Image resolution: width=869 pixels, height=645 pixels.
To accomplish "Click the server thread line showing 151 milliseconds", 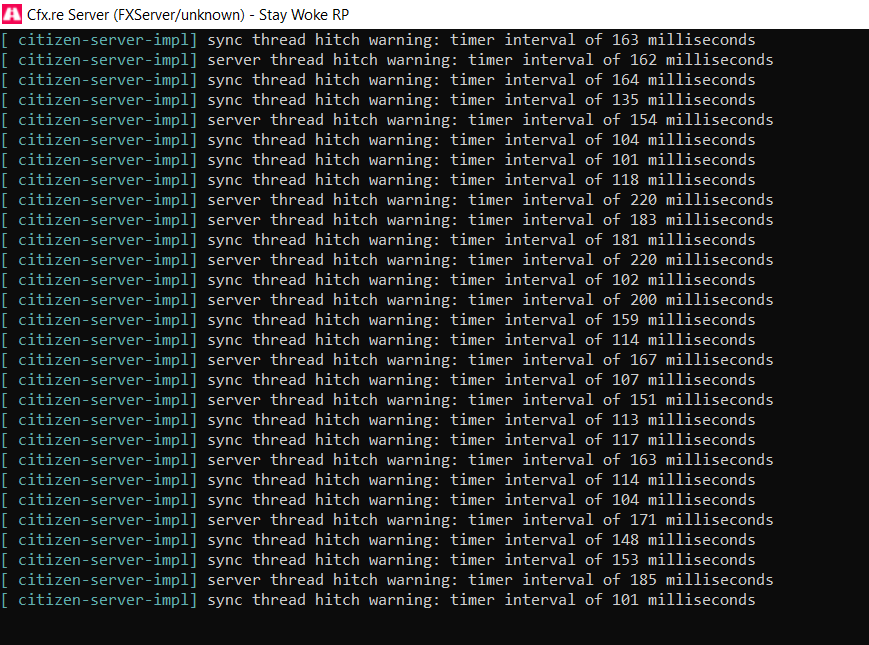I will (387, 400).
